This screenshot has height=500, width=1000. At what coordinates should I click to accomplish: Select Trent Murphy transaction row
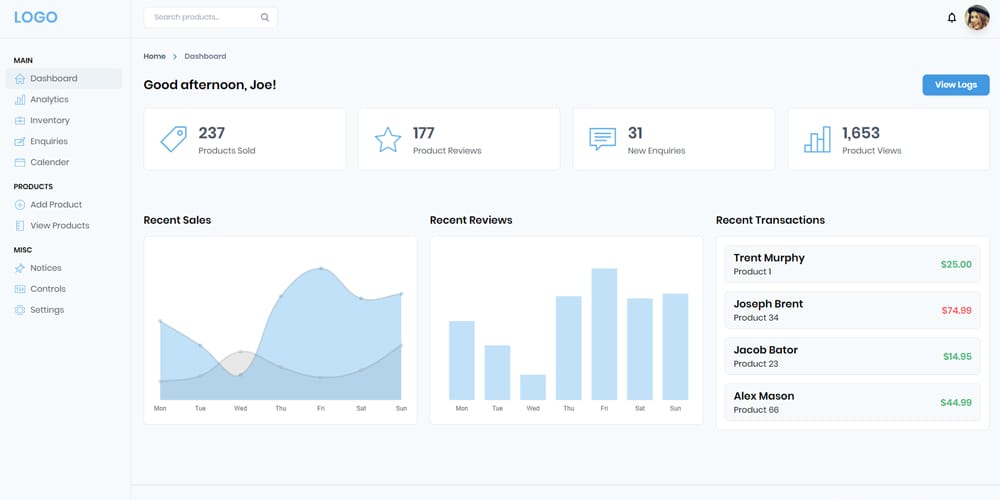852,264
